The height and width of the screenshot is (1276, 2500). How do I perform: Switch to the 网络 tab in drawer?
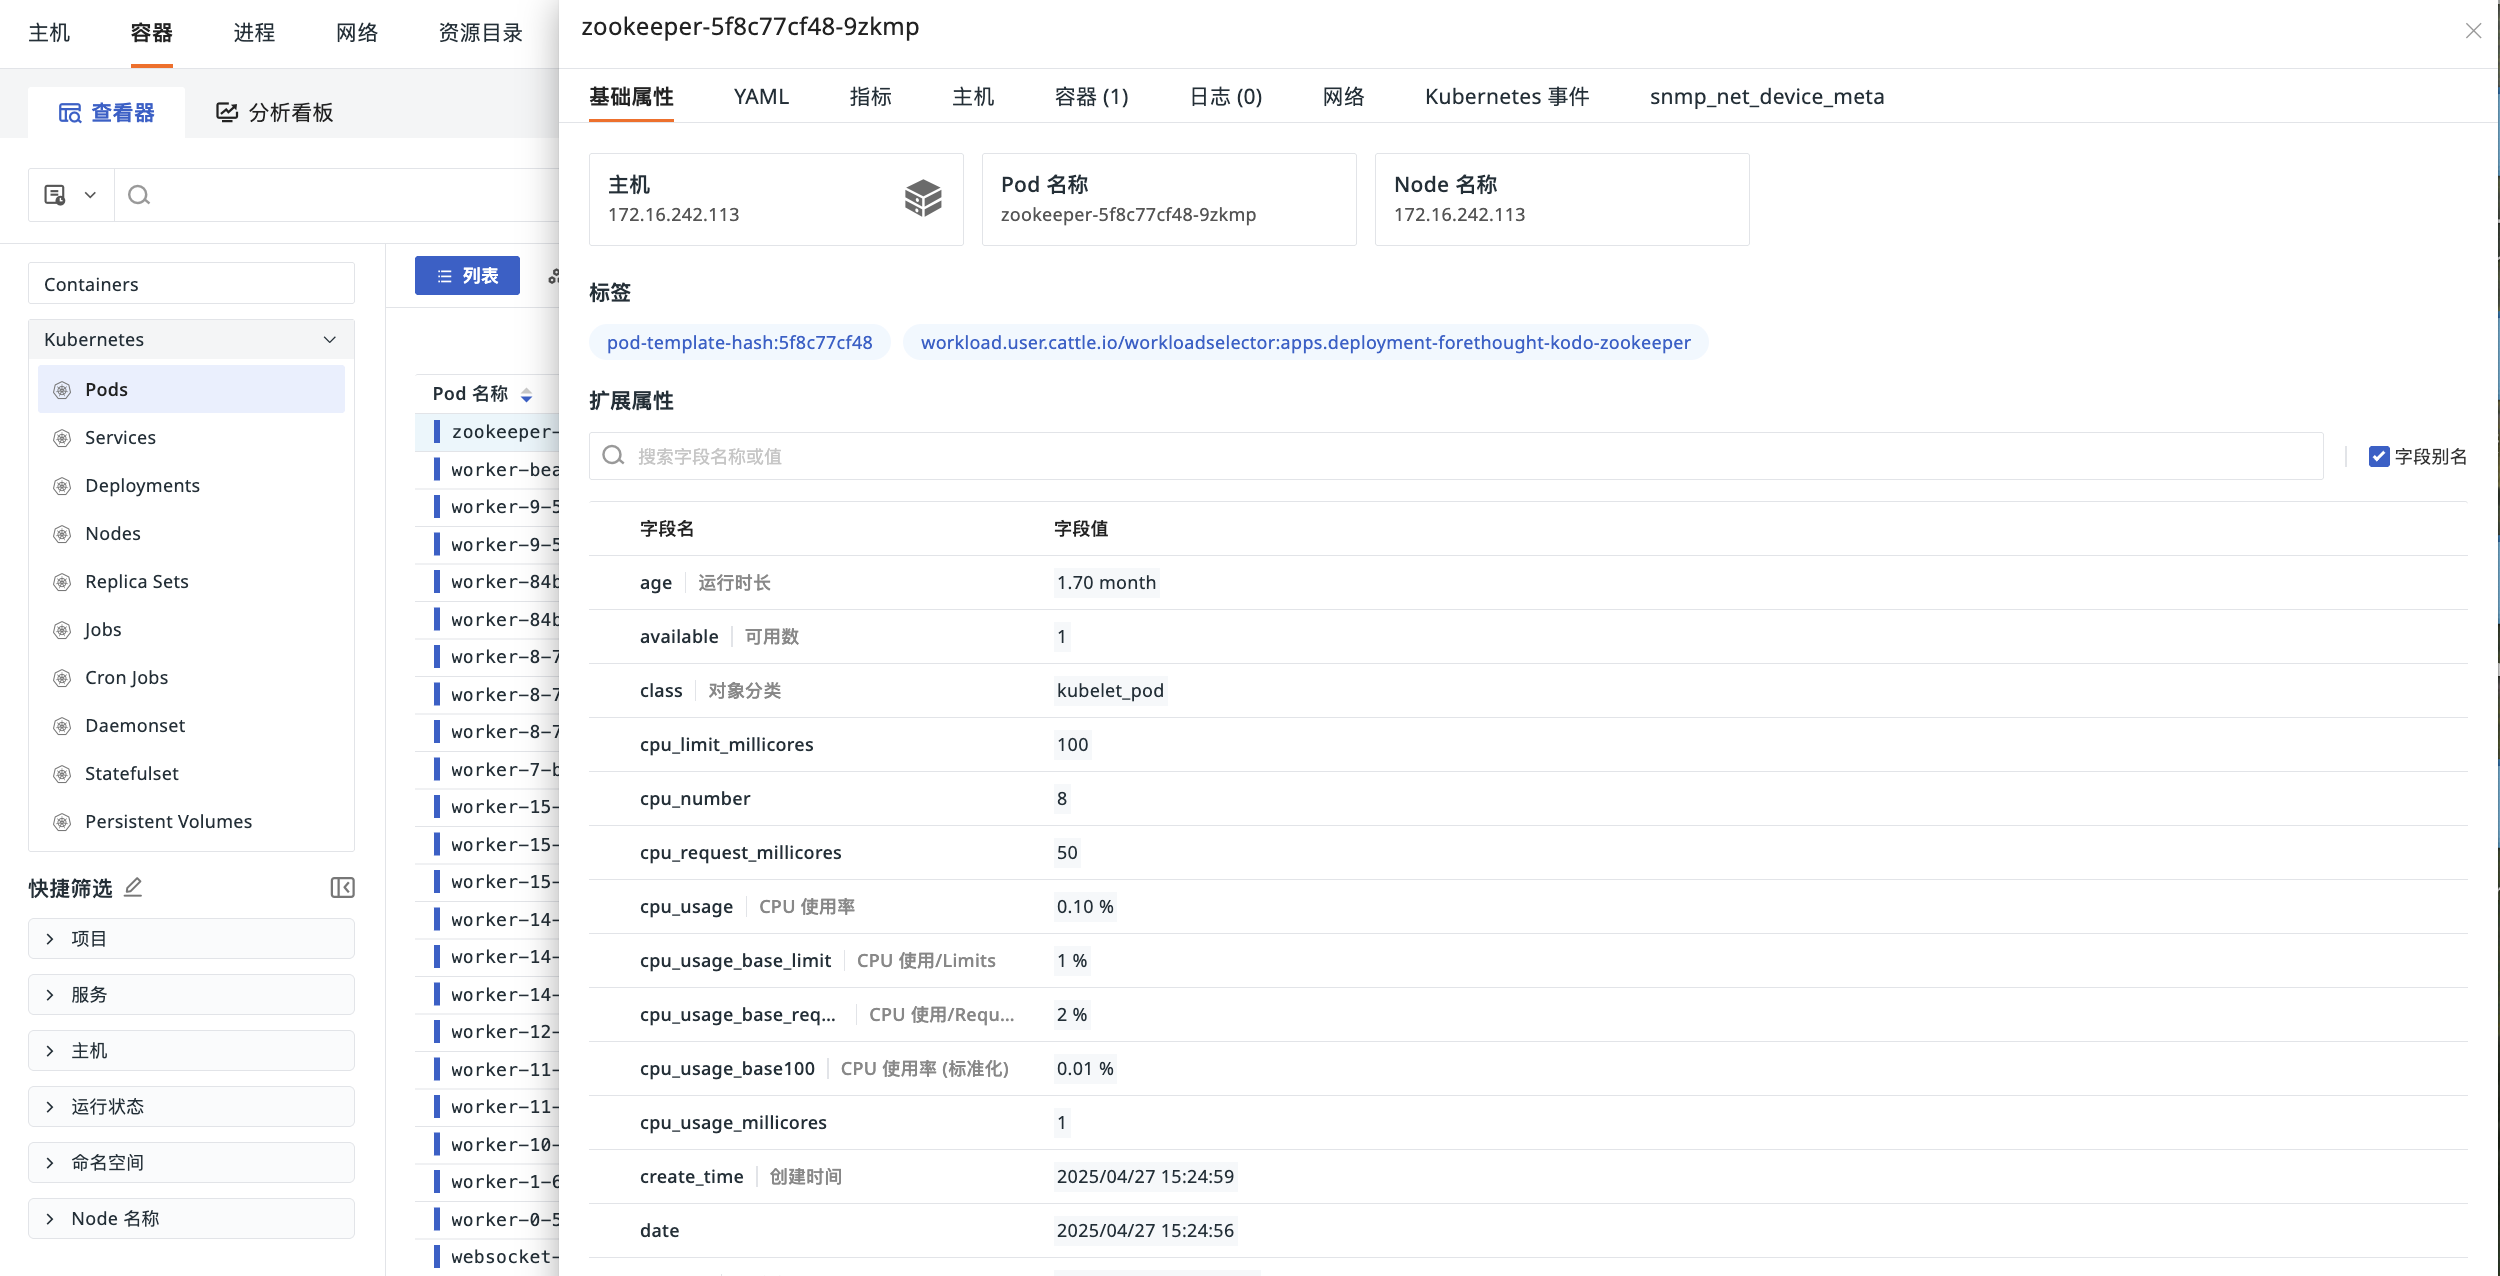click(1343, 97)
